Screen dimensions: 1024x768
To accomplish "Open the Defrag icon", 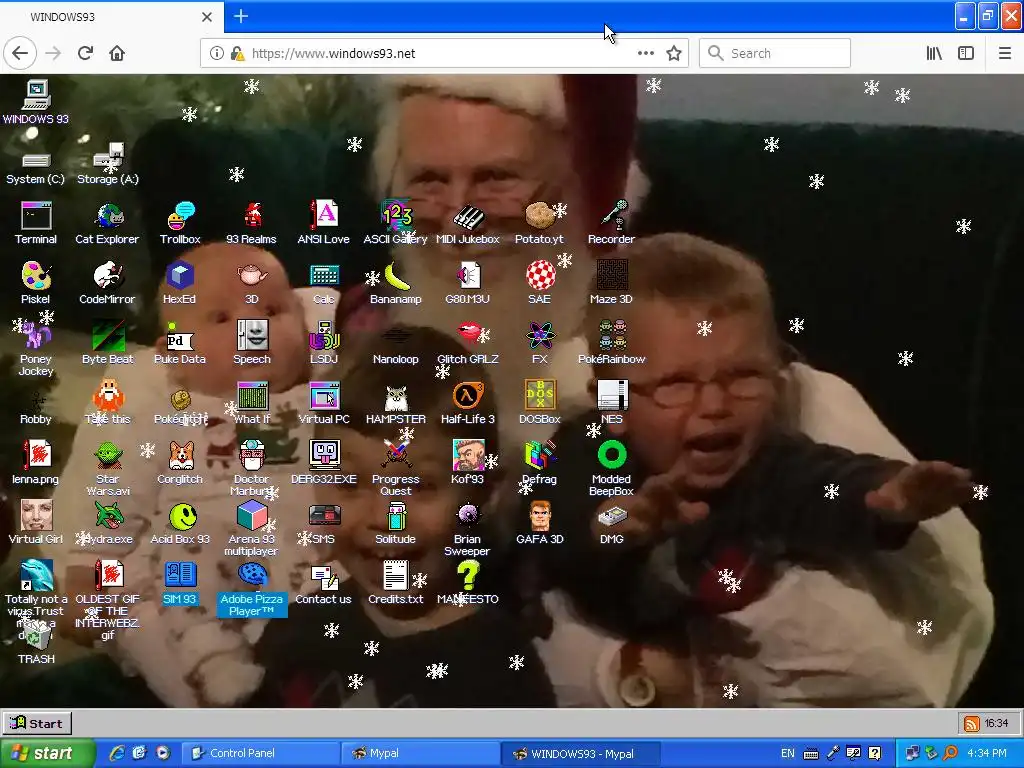I will 540,463.
